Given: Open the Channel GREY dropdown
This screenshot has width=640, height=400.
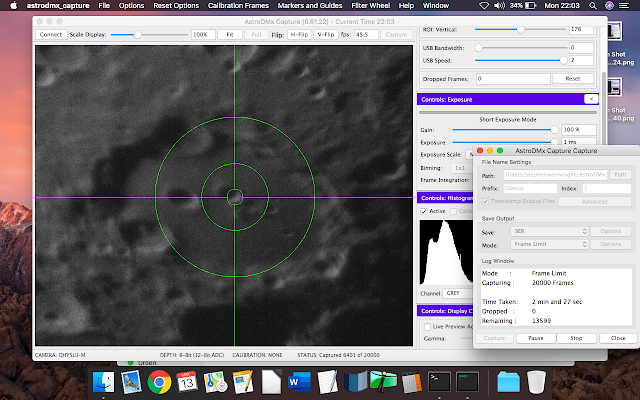Looking at the screenshot, I should (x=457, y=293).
